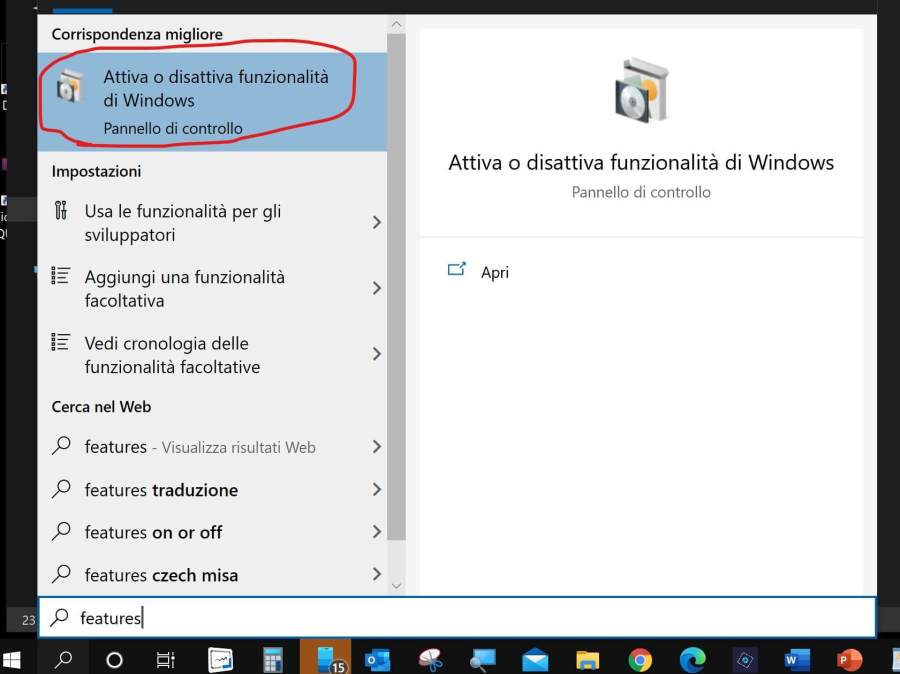Image resolution: width=900 pixels, height=674 pixels.
Task: Launch Microsoft Word from the taskbar
Action: tap(797, 659)
